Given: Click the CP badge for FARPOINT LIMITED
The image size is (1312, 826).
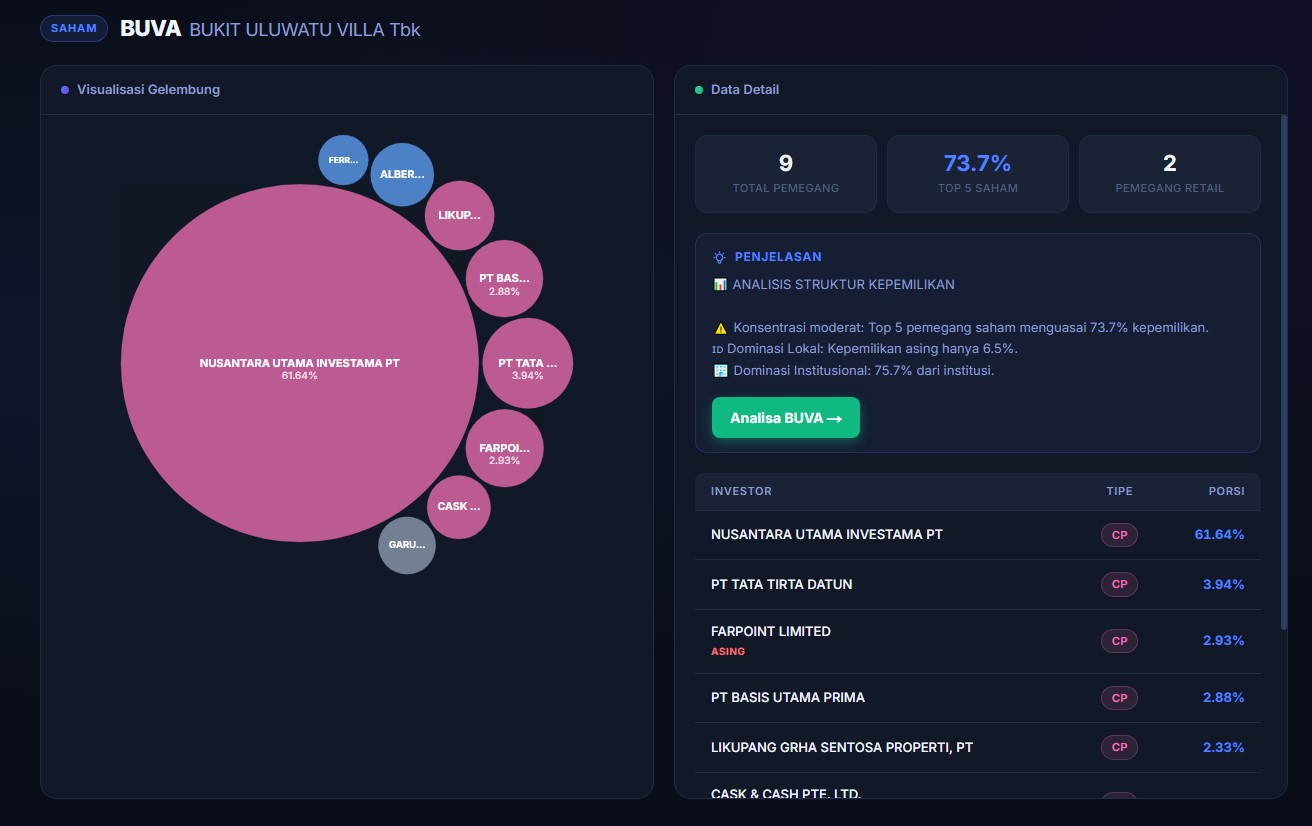Looking at the screenshot, I should tap(1119, 641).
